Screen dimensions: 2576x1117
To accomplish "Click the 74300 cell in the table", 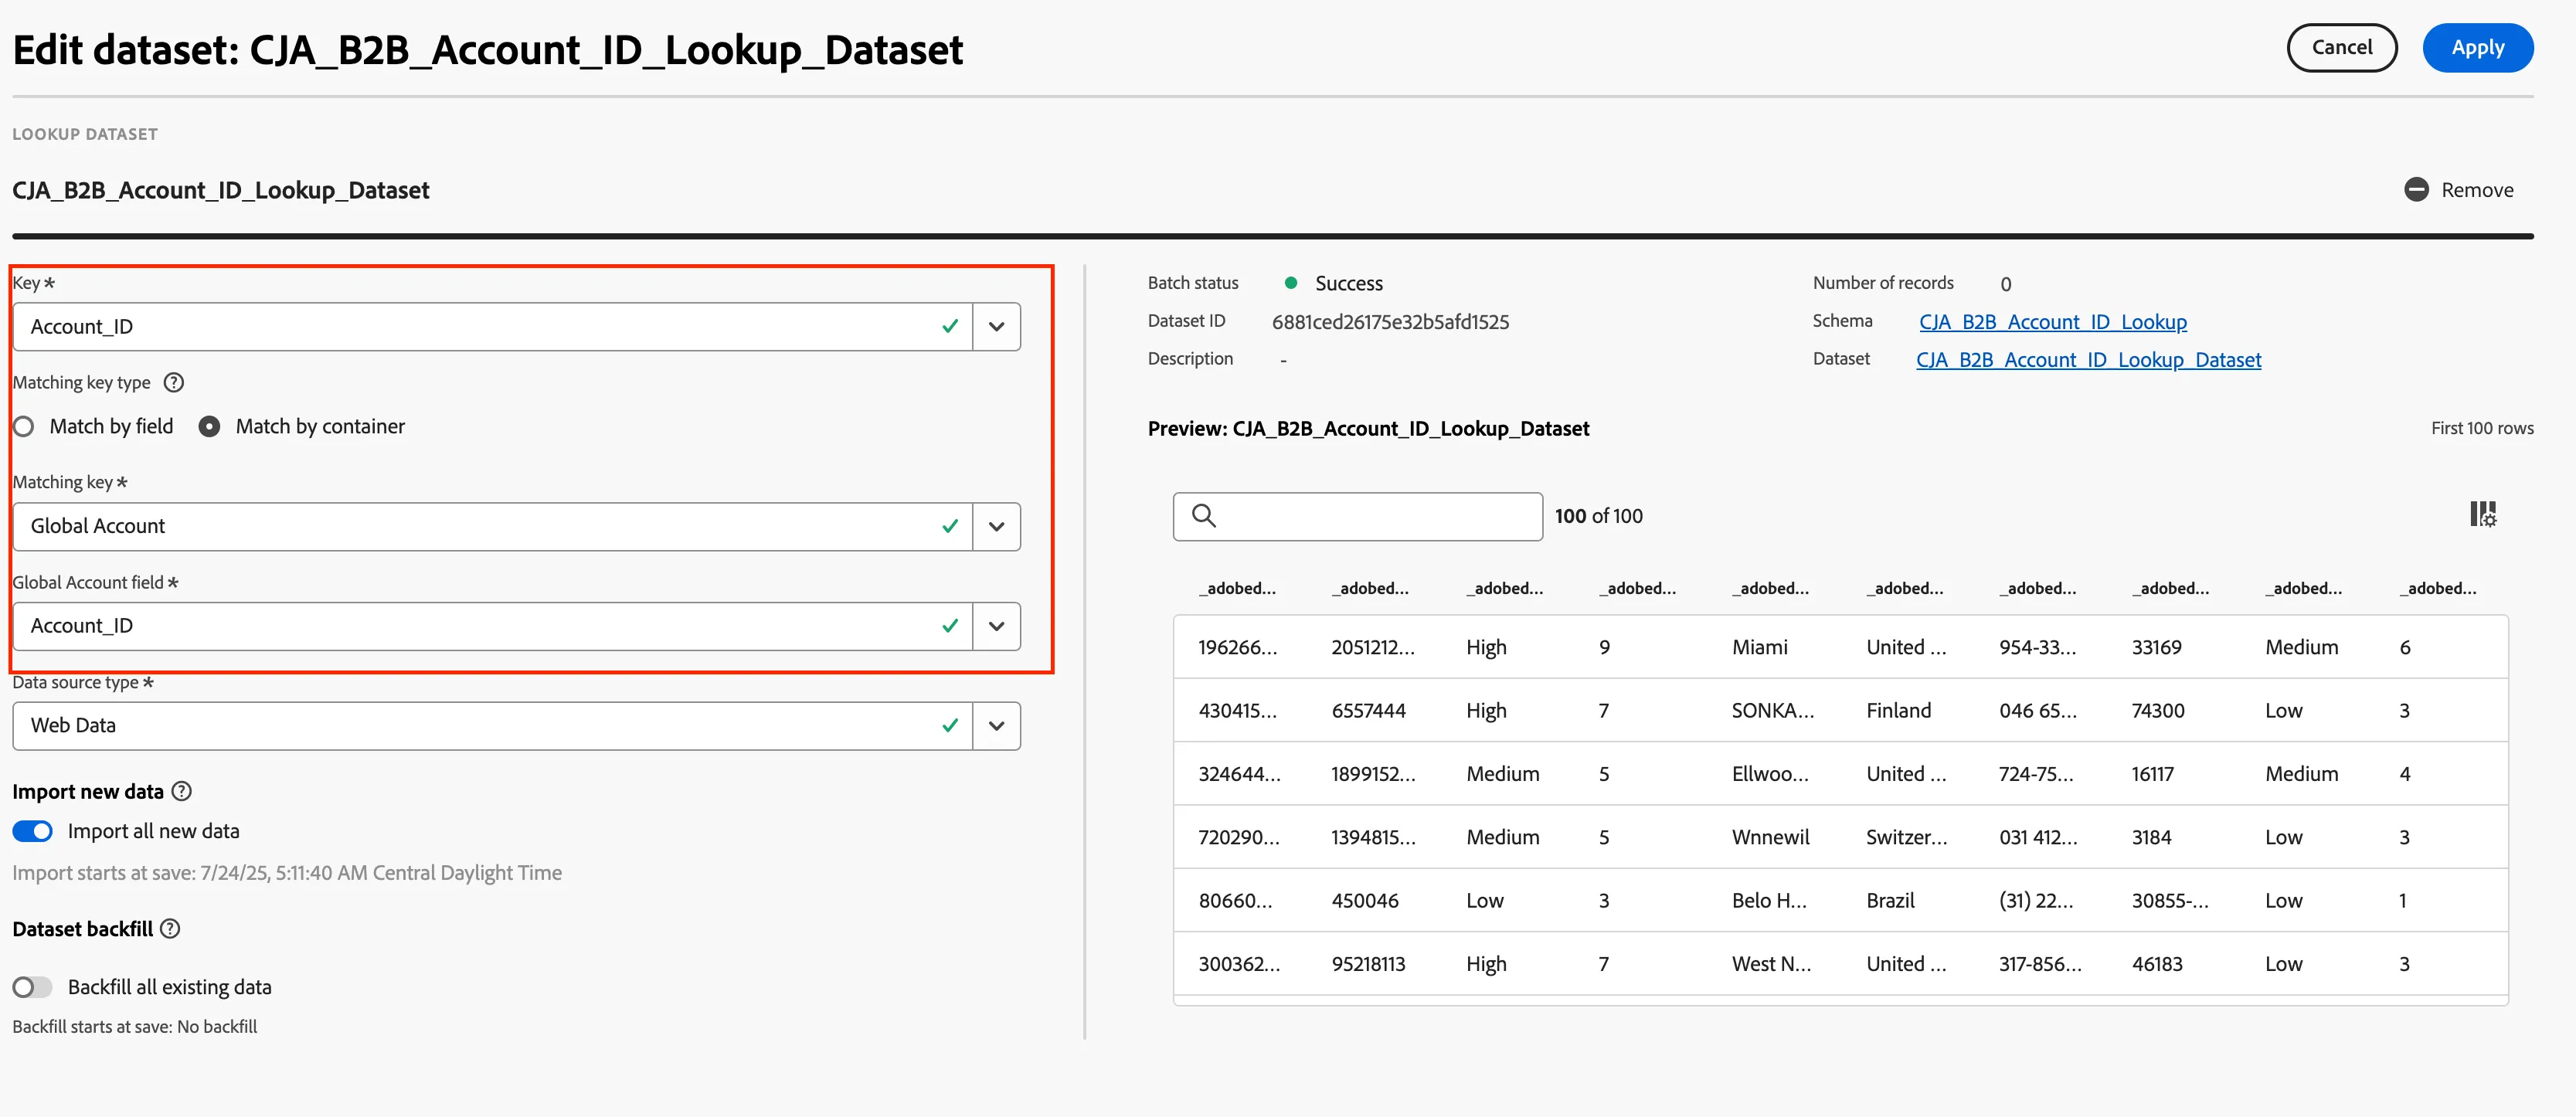I will [2158, 711].
